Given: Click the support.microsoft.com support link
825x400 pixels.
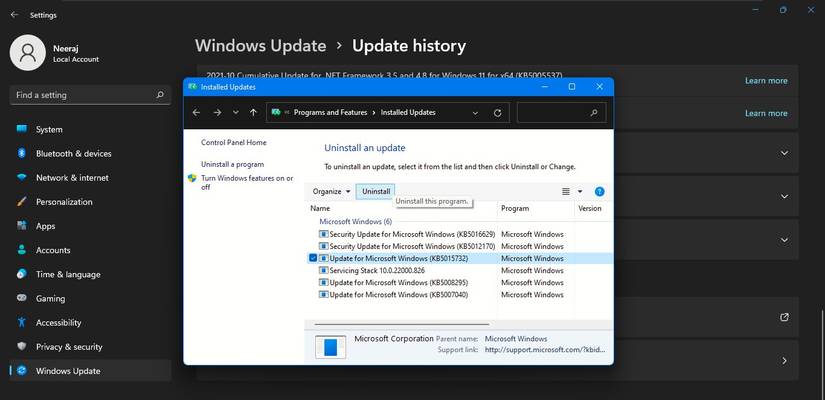Looking at the screenshot, I should coord(545,349).
